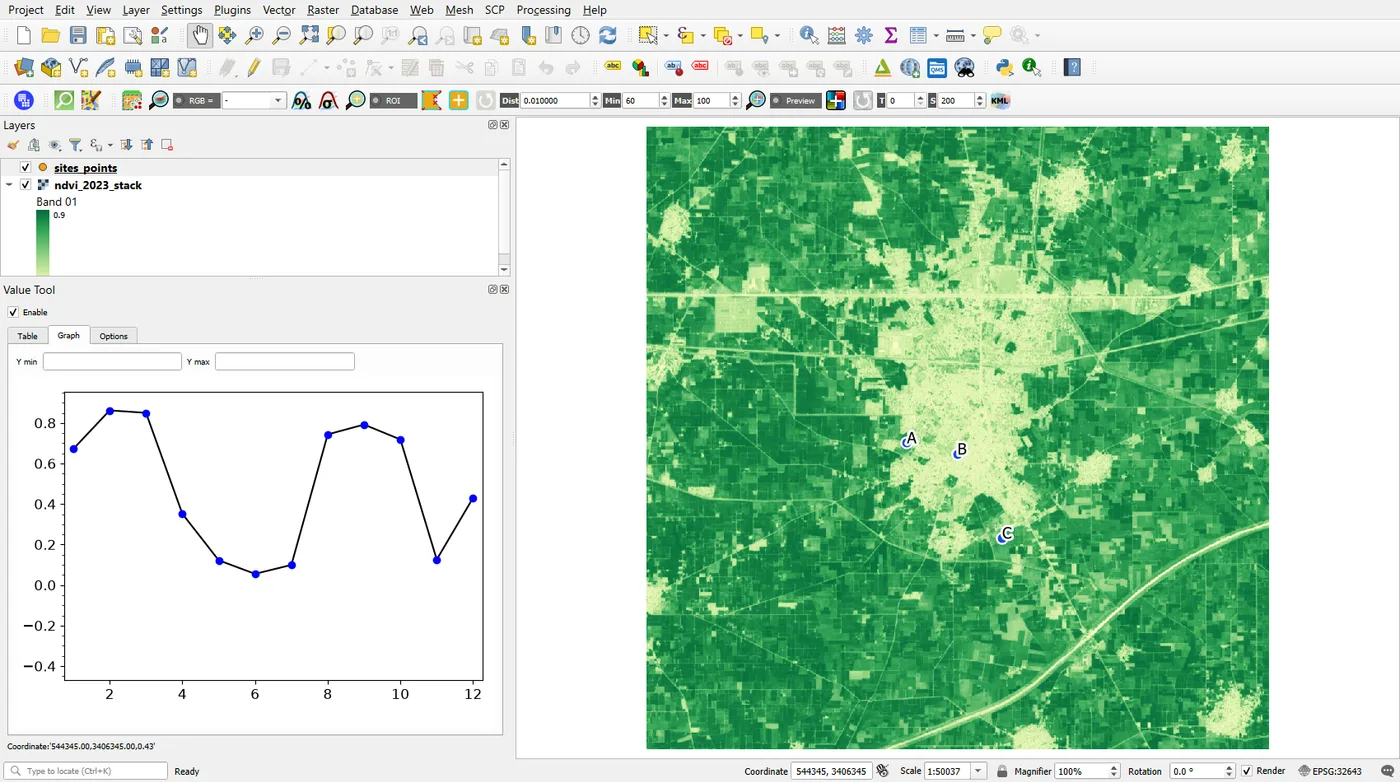Image resolution: width=1400 pixels, height=782 pixels.
Task: Click the Y min input field
Action: coord(112,361)
